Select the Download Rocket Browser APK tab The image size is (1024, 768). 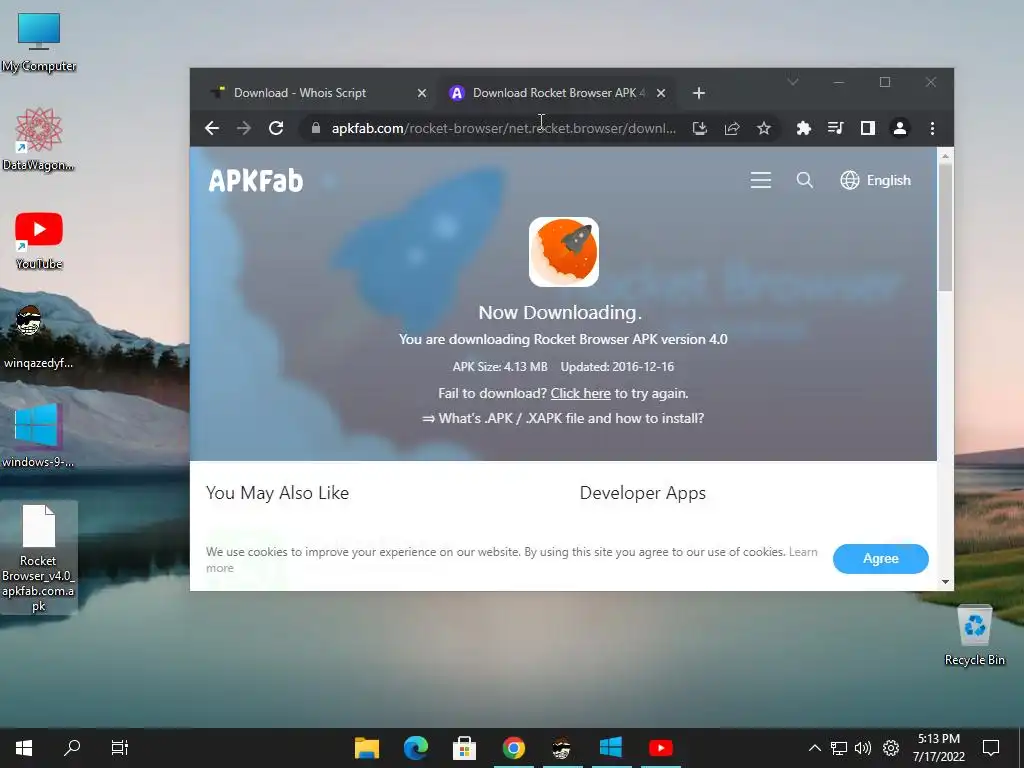[558, 93]
